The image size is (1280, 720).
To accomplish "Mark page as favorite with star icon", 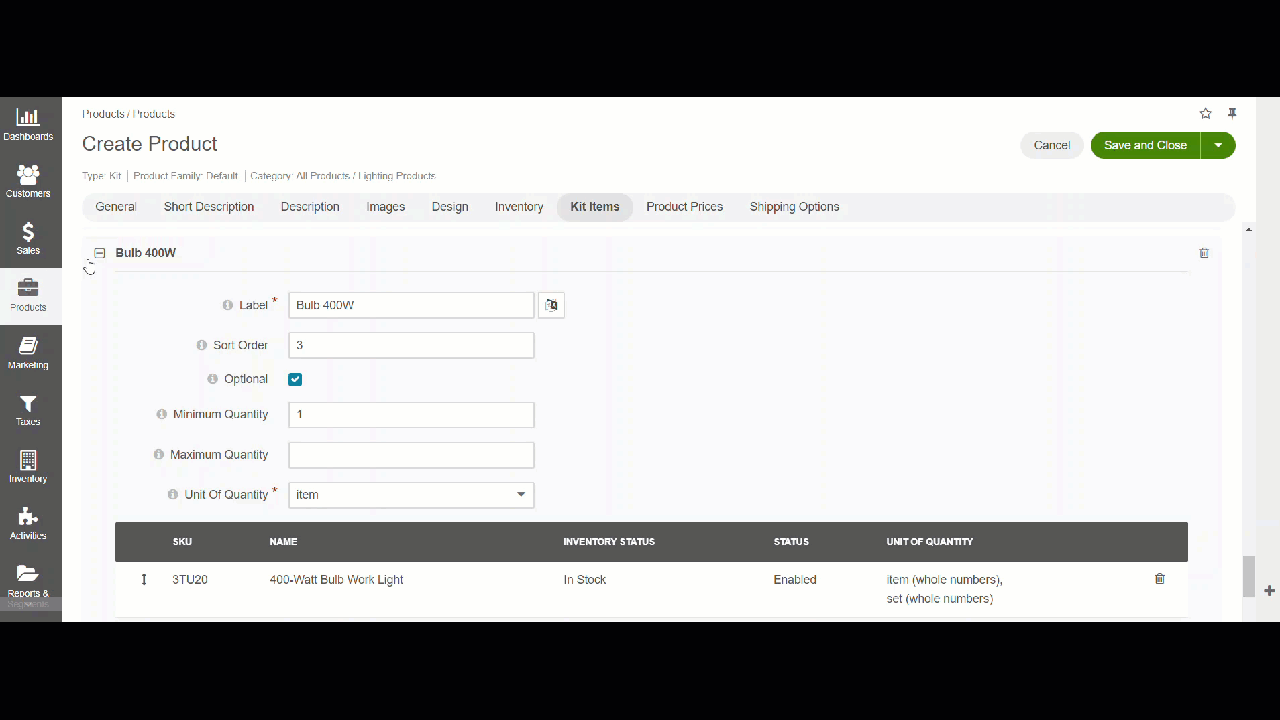I will (1206, 114).
